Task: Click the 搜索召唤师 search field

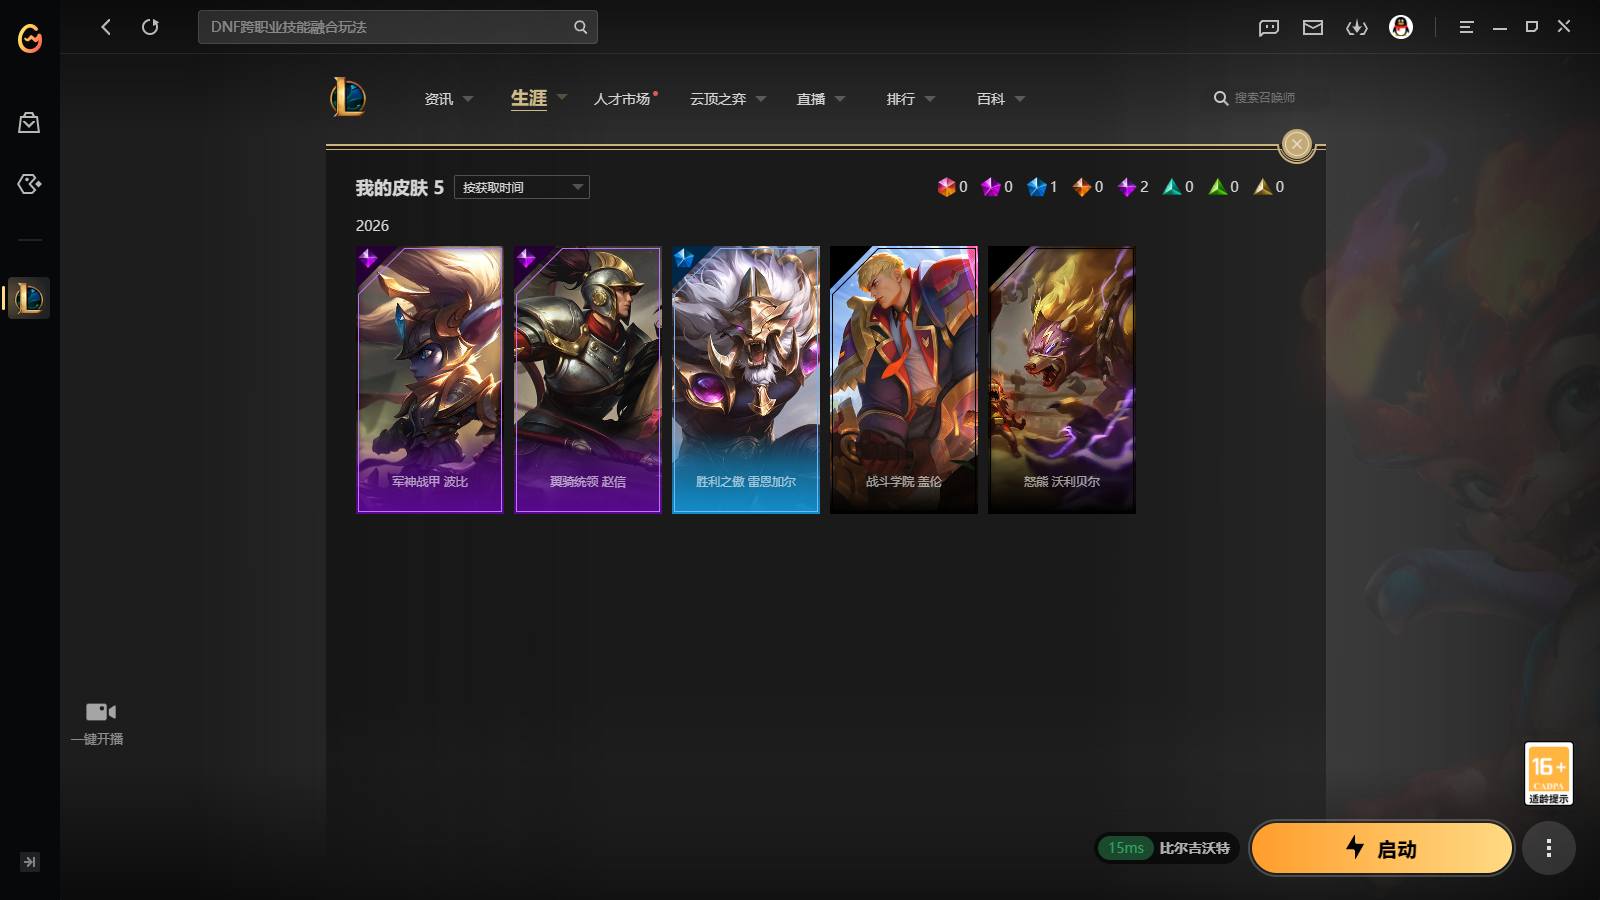Action: tap(1264, 98)
